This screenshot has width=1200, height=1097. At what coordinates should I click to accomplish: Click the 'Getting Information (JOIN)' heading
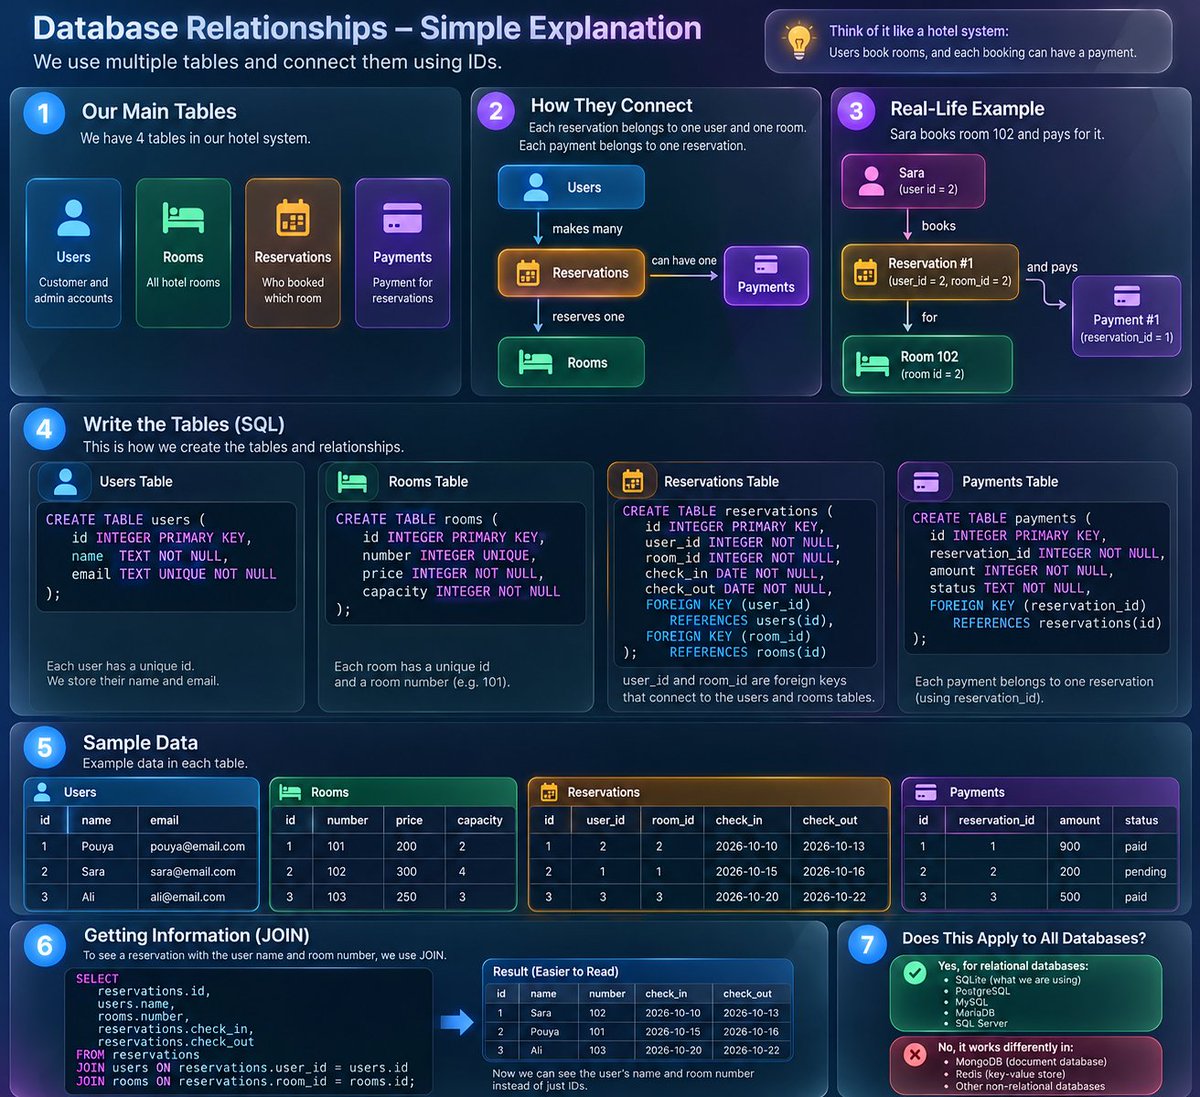tap(196, 935)
